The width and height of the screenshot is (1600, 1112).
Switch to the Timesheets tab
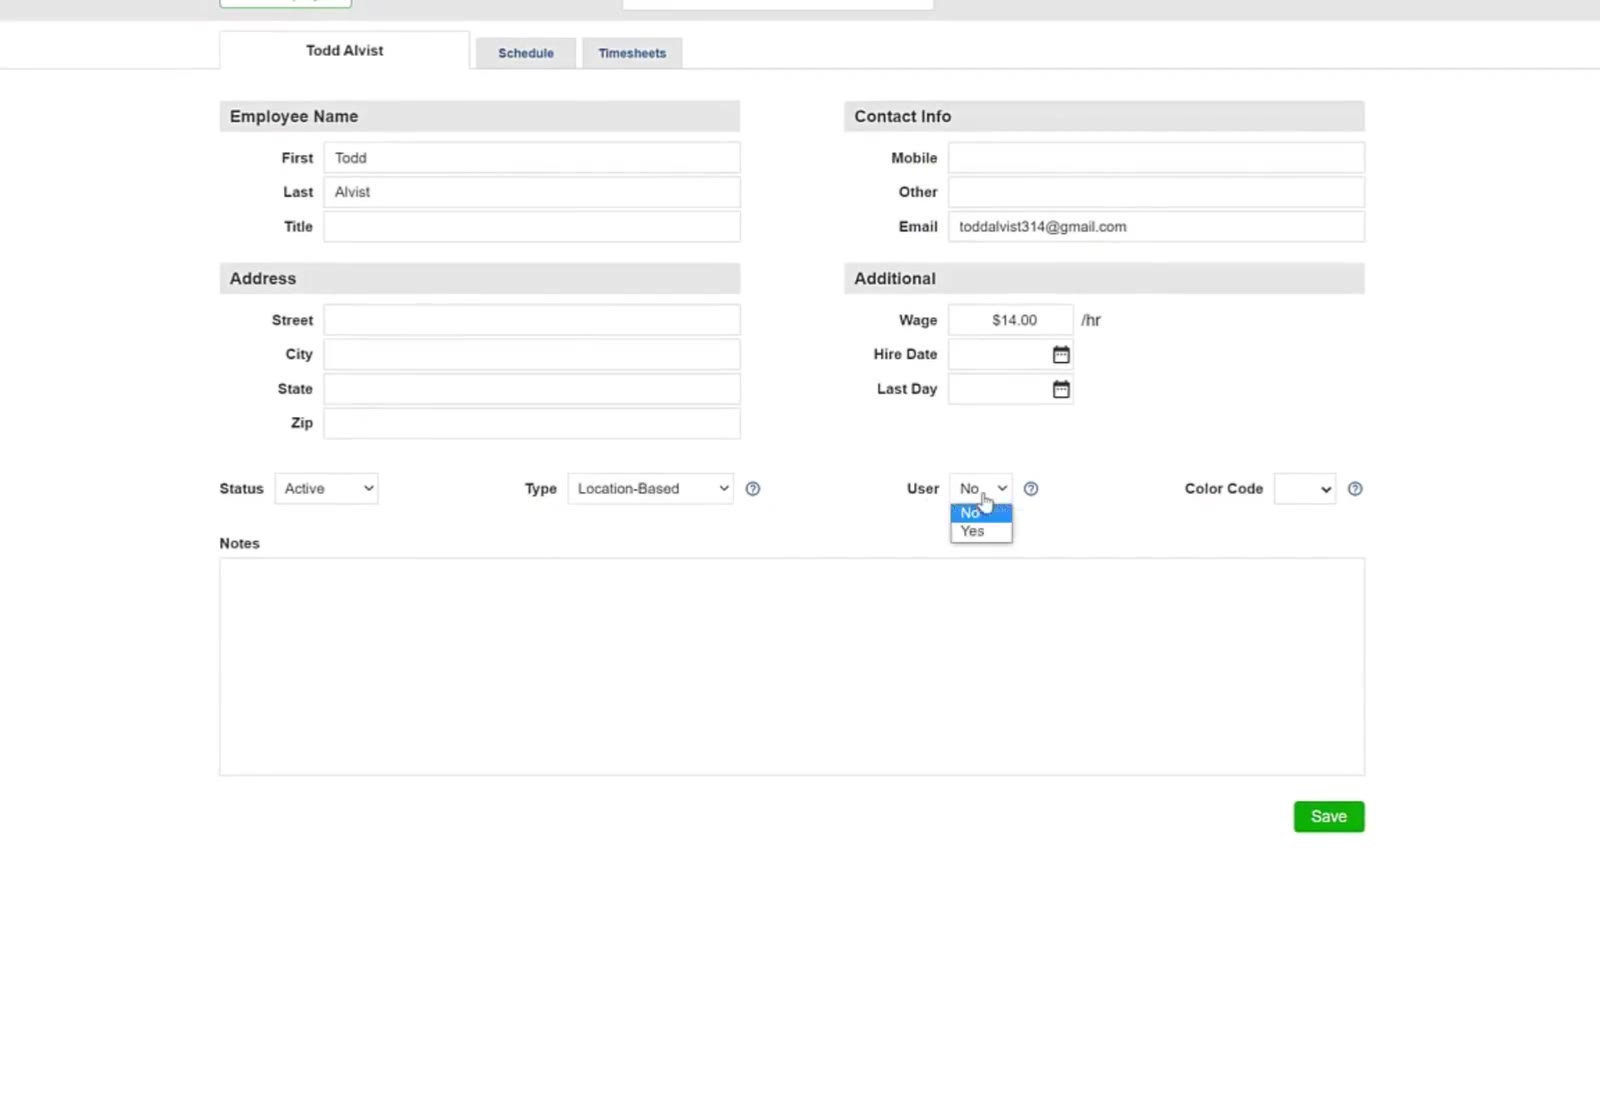click(x=632, y=53)
